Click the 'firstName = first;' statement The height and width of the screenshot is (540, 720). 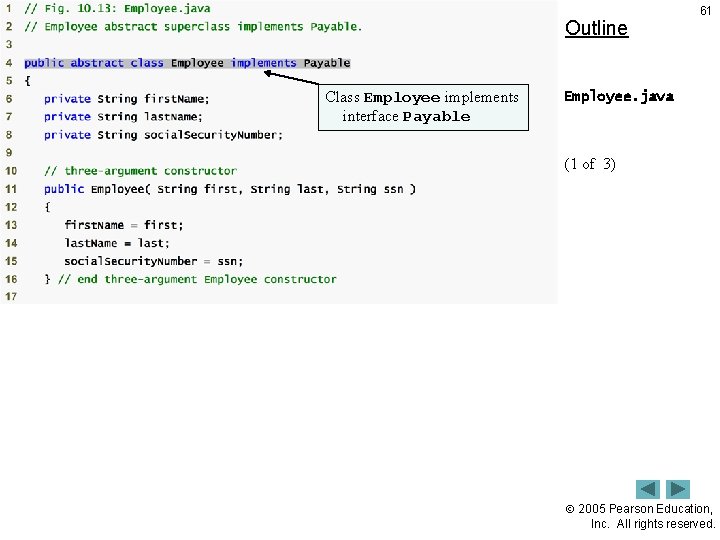[x=124, y=225]
